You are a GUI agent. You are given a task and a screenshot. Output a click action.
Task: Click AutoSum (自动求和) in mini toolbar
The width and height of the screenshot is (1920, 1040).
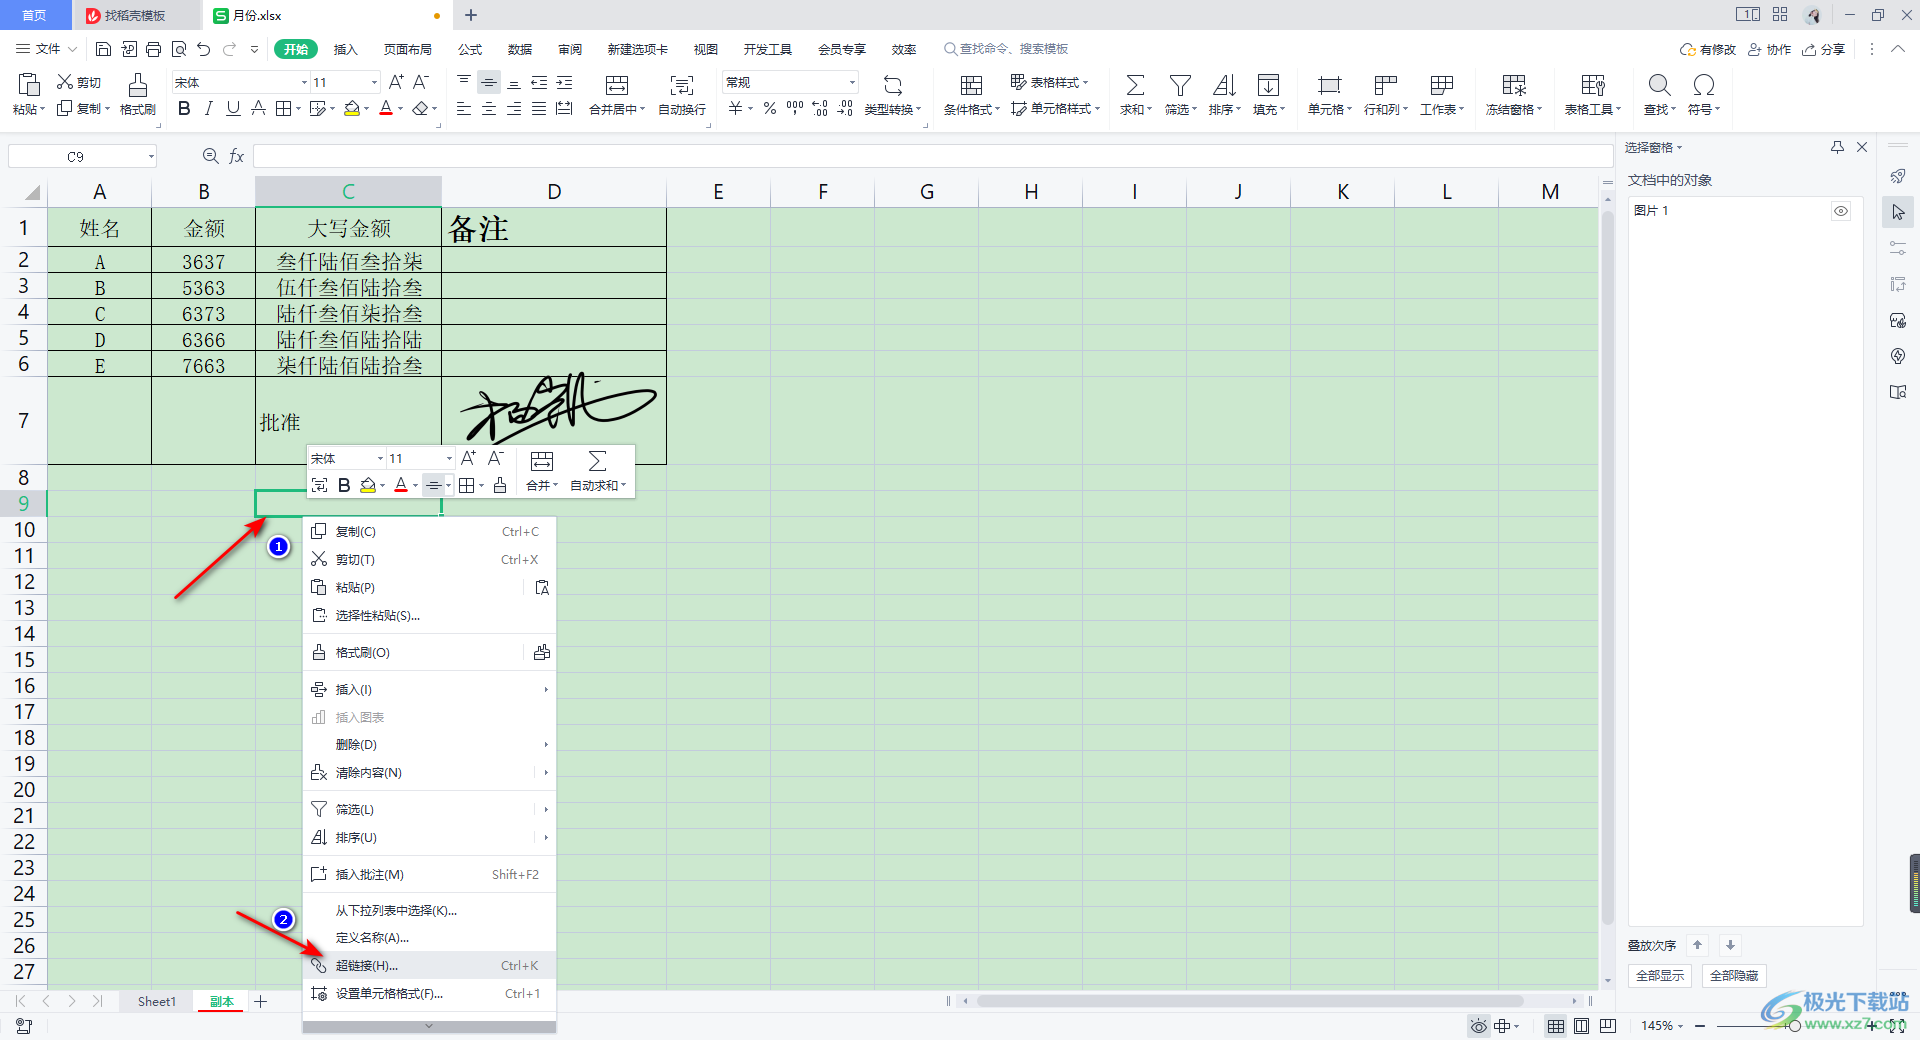[x=598, y=472]
